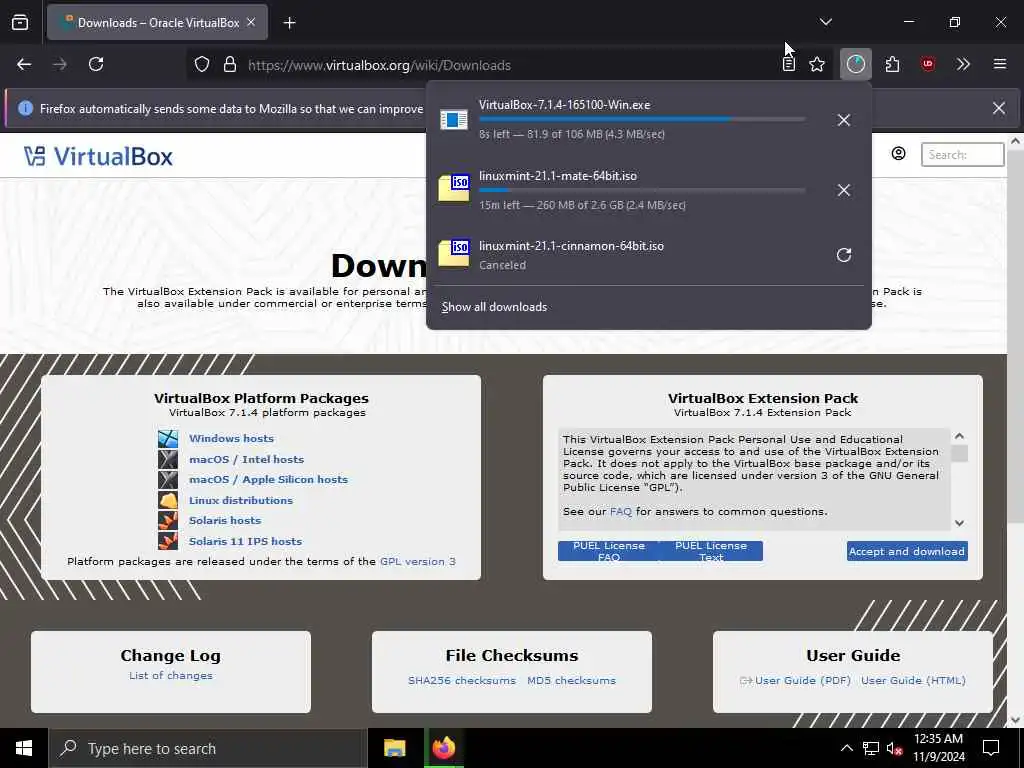The image size is (1024, 768).
Task: Show hidden system tray icons
Action: (x=846, y=748)
